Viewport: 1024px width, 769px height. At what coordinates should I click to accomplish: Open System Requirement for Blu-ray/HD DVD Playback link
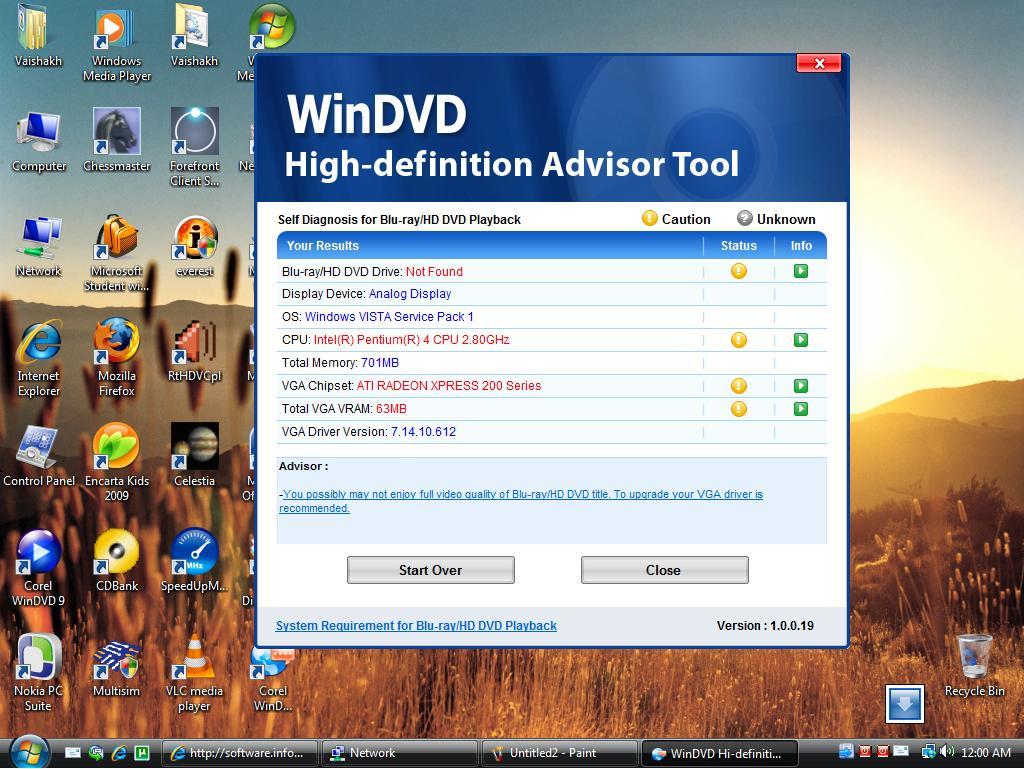pos(417,625)
